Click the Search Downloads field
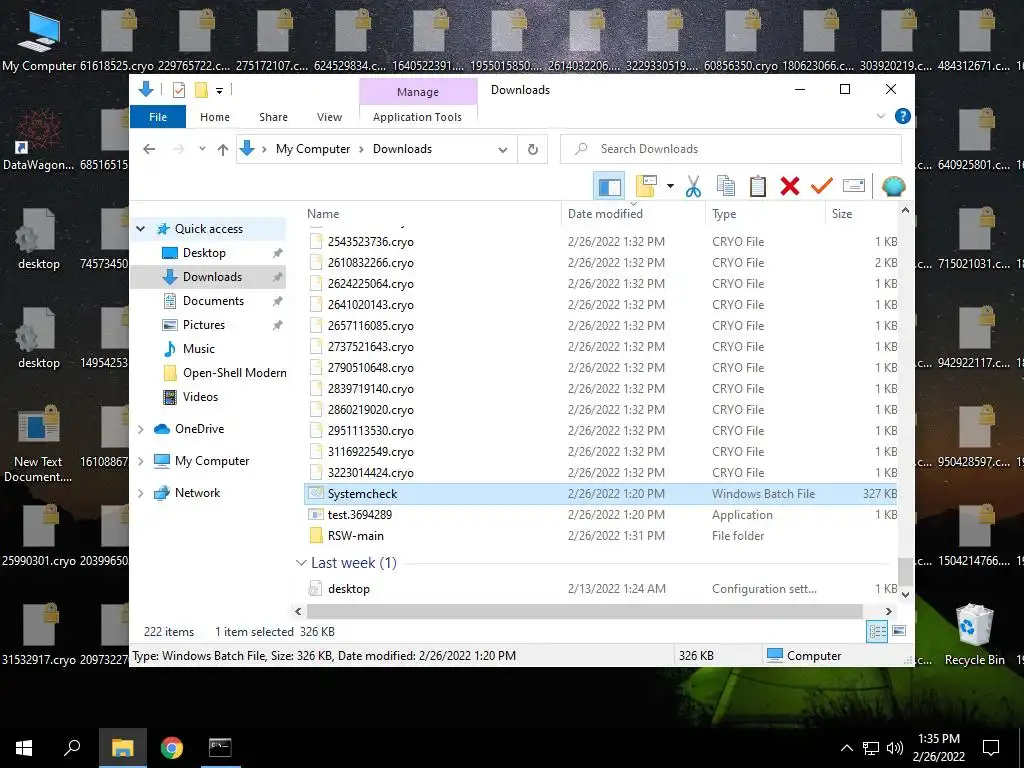This screenshot has height=768, width=1024. (x=731, y=149)
